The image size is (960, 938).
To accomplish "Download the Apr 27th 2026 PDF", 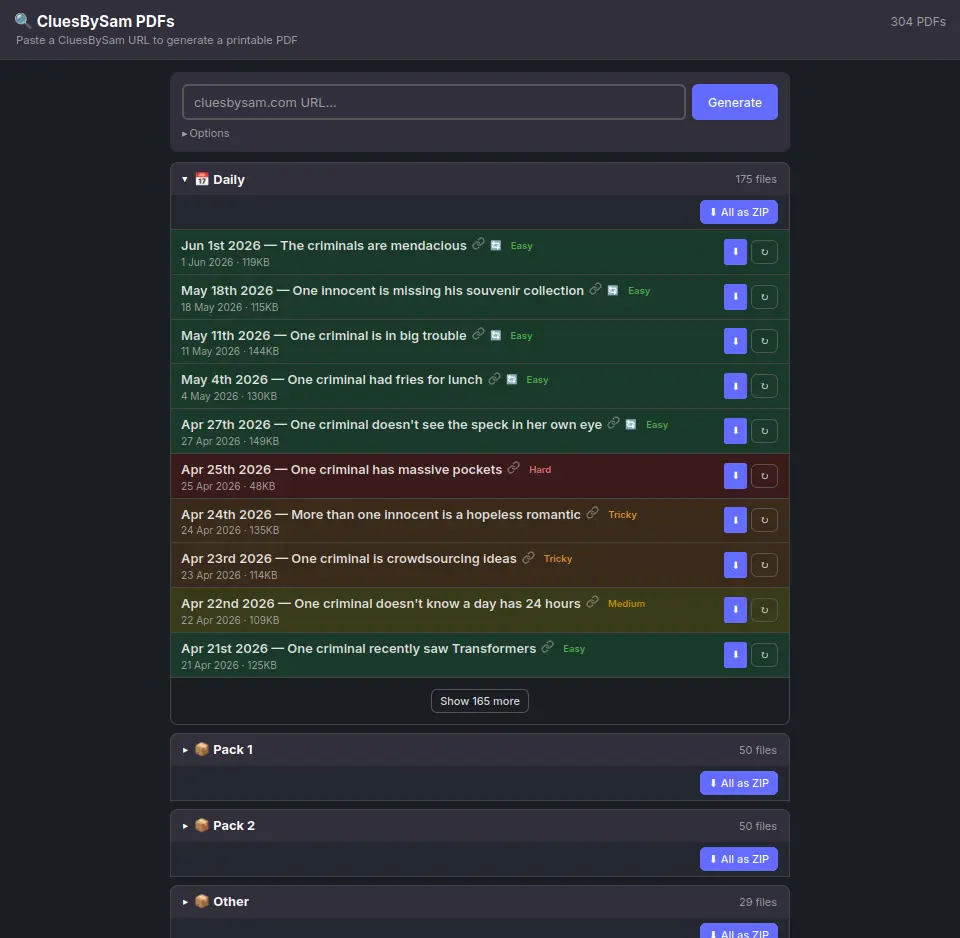I will 735,431.
